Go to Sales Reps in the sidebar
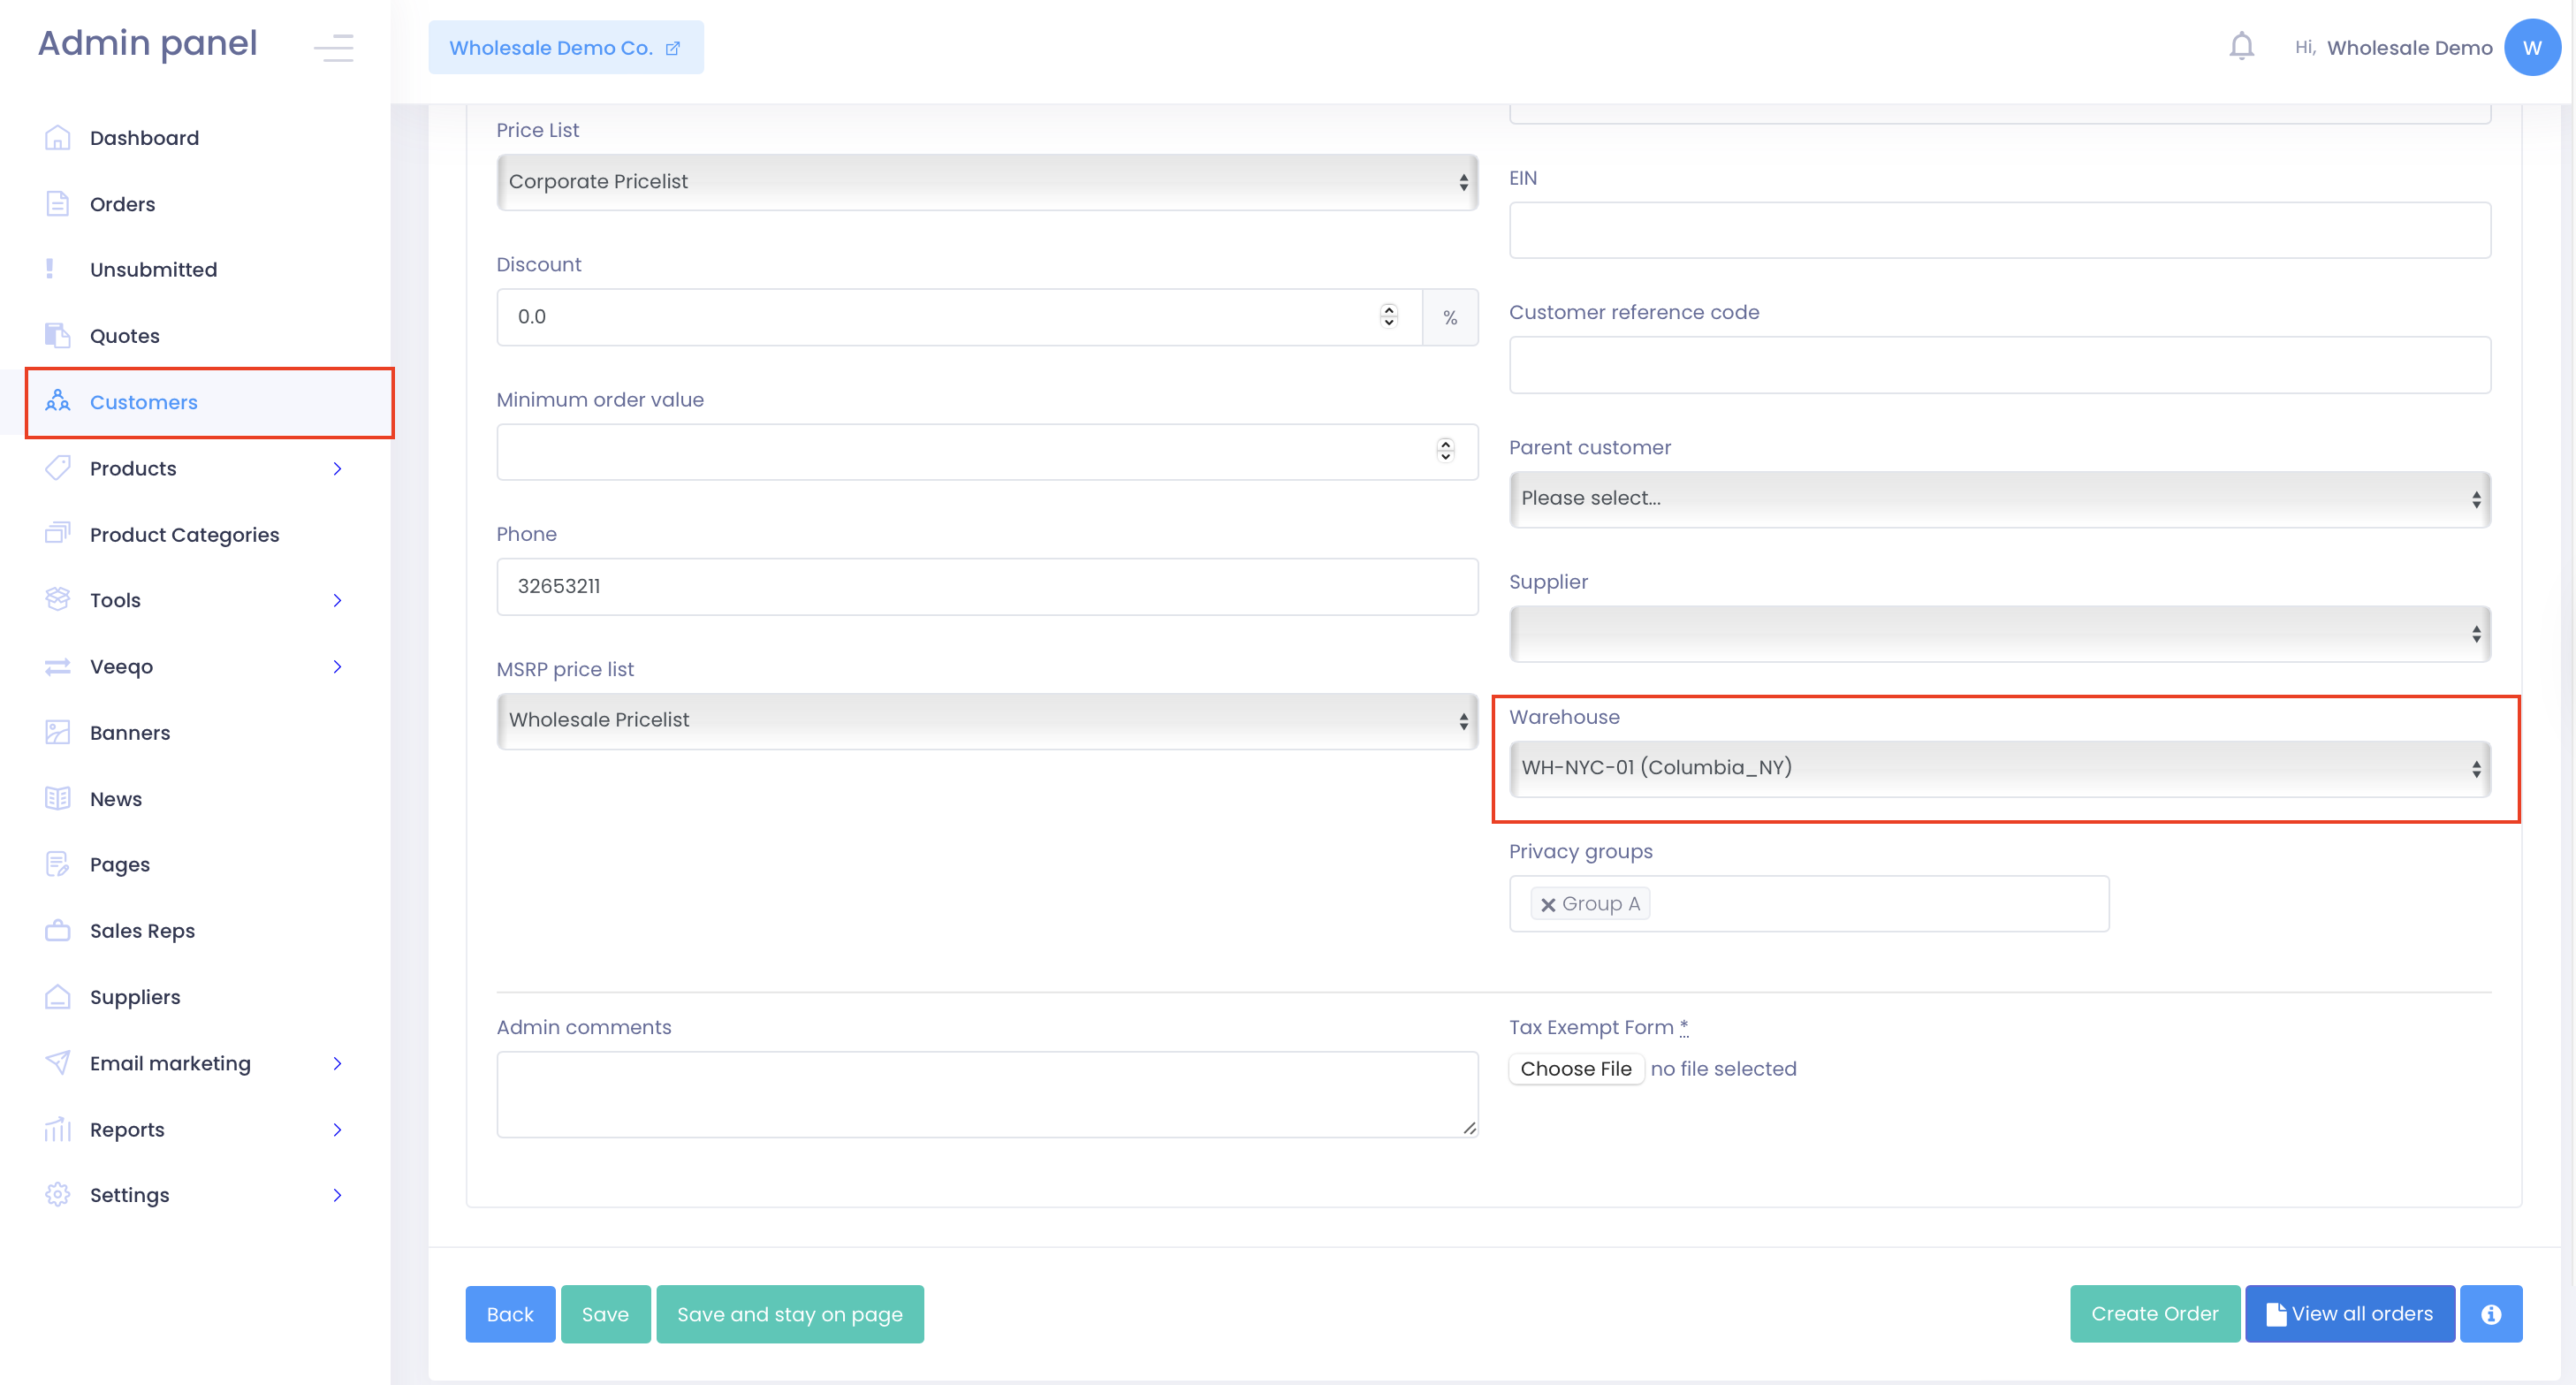2576x1385 pixels. [x=142, y=930]
